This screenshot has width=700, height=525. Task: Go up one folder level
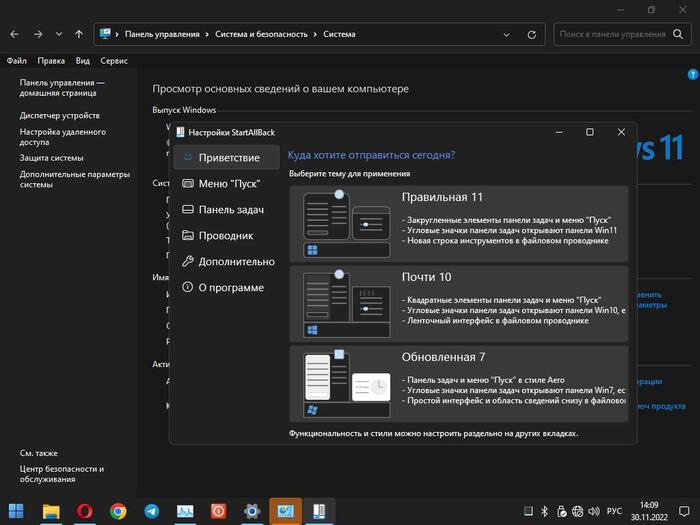(x=79, y=34)
